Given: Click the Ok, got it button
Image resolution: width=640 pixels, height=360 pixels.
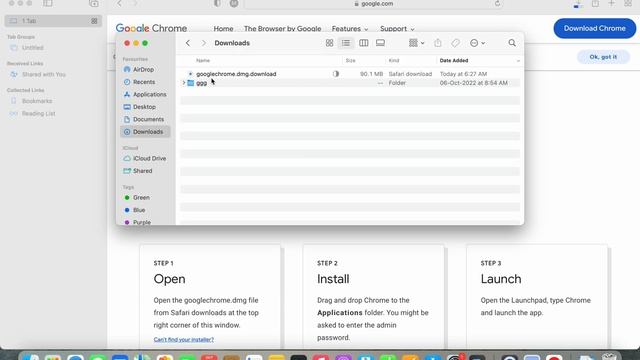Looking at the screenshot, I should coord(603,57).
